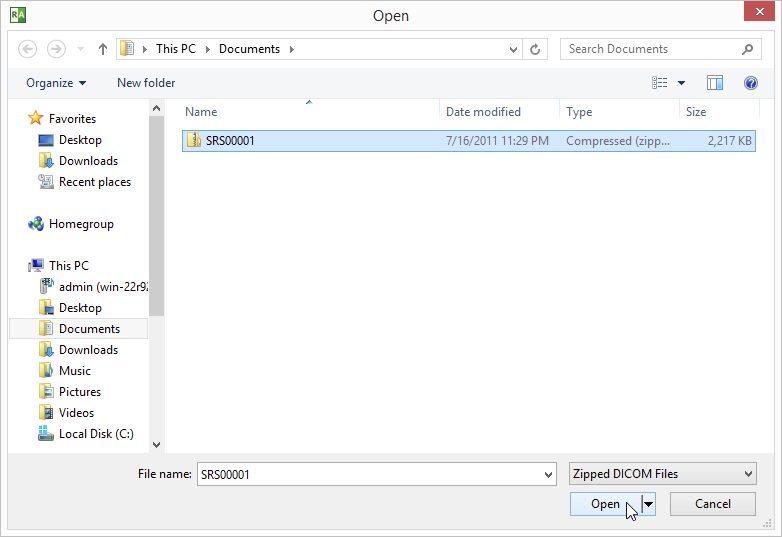Select the Homegroup icon in sidebar
782x537 pixels.
36,224
